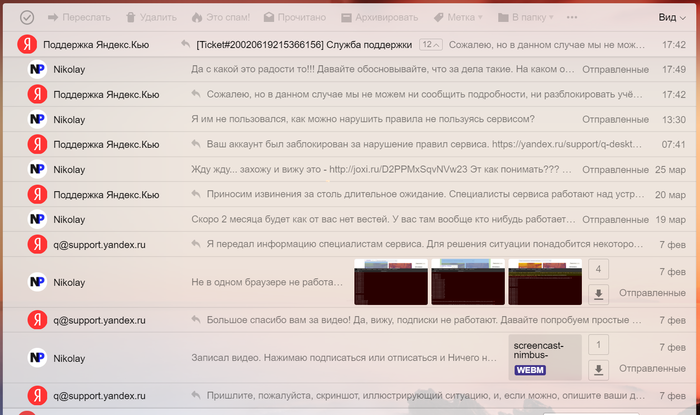
Task: Open the message 'Пришлите, пожалуйста, скриншот'
Action: coord(425,395)
